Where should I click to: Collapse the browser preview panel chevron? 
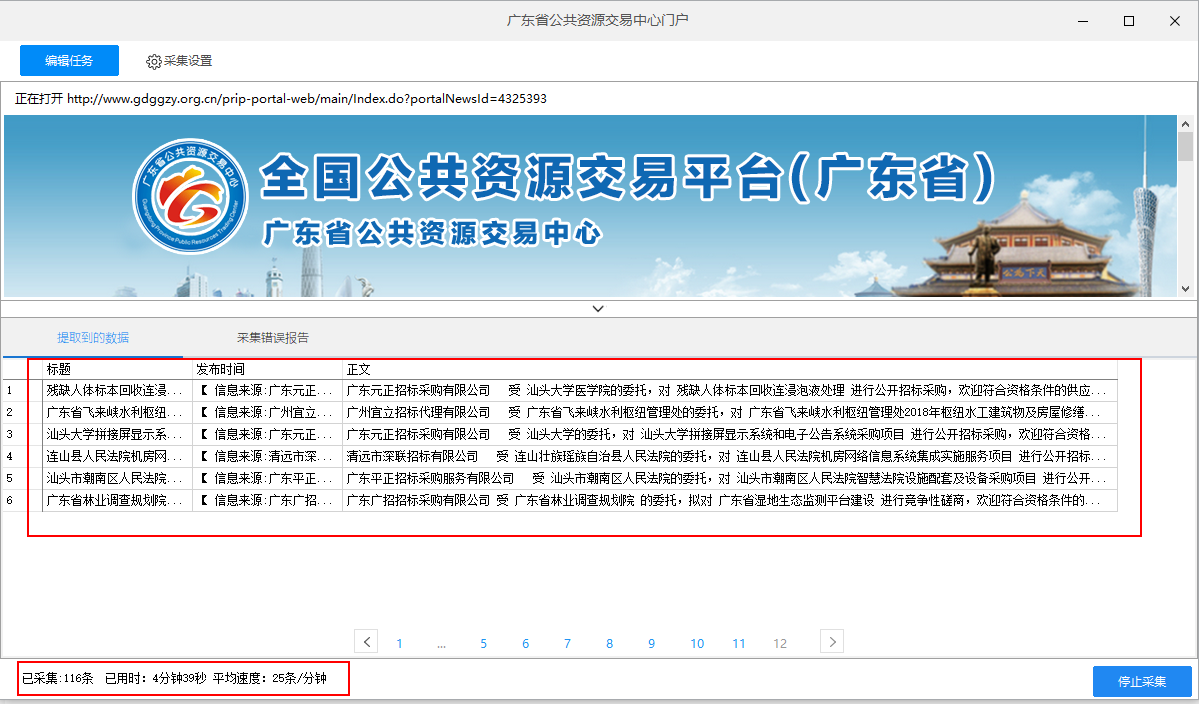pos(598,309)
